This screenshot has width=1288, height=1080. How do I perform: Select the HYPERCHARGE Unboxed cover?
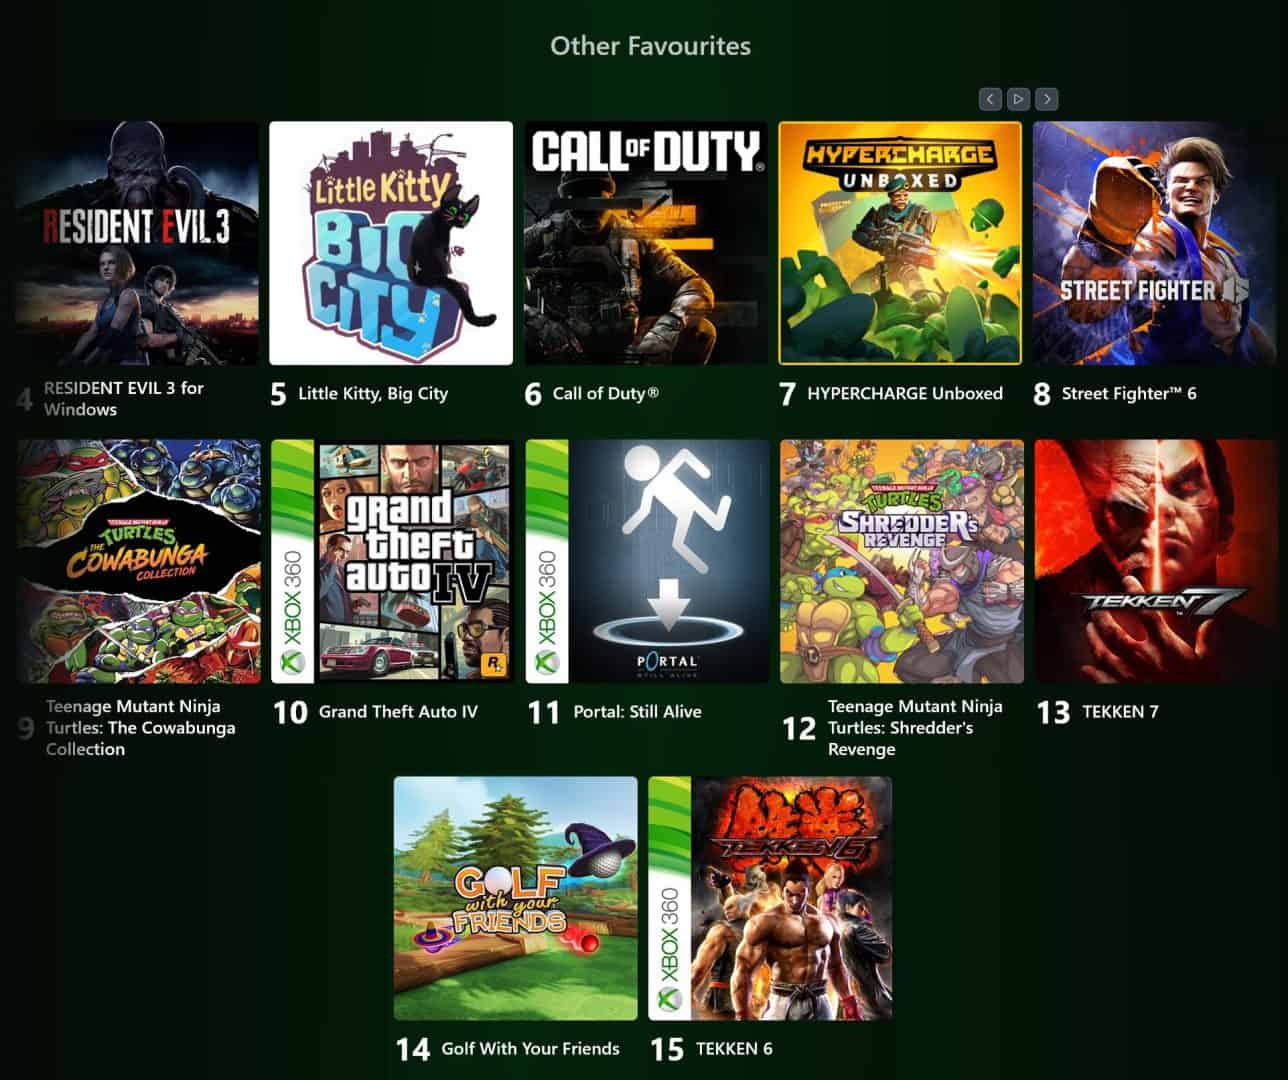point(900,243)
